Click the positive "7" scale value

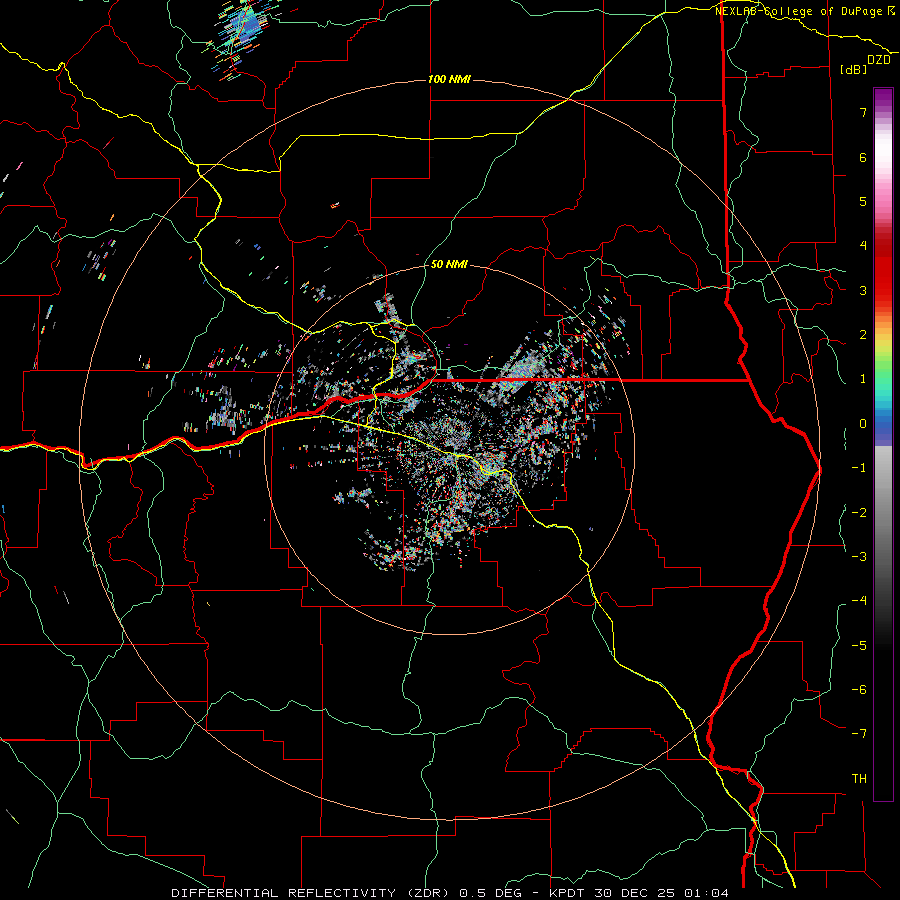863,112
